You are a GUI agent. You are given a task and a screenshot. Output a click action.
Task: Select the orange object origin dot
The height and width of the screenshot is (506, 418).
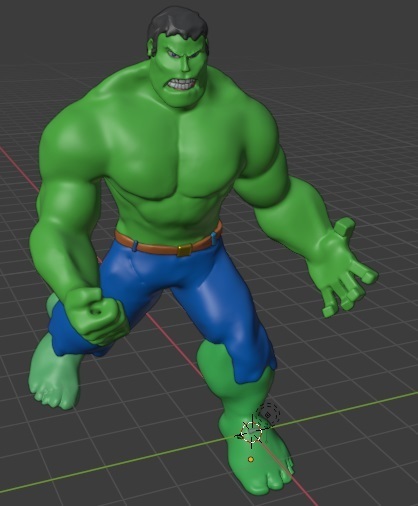pos(251,460)
